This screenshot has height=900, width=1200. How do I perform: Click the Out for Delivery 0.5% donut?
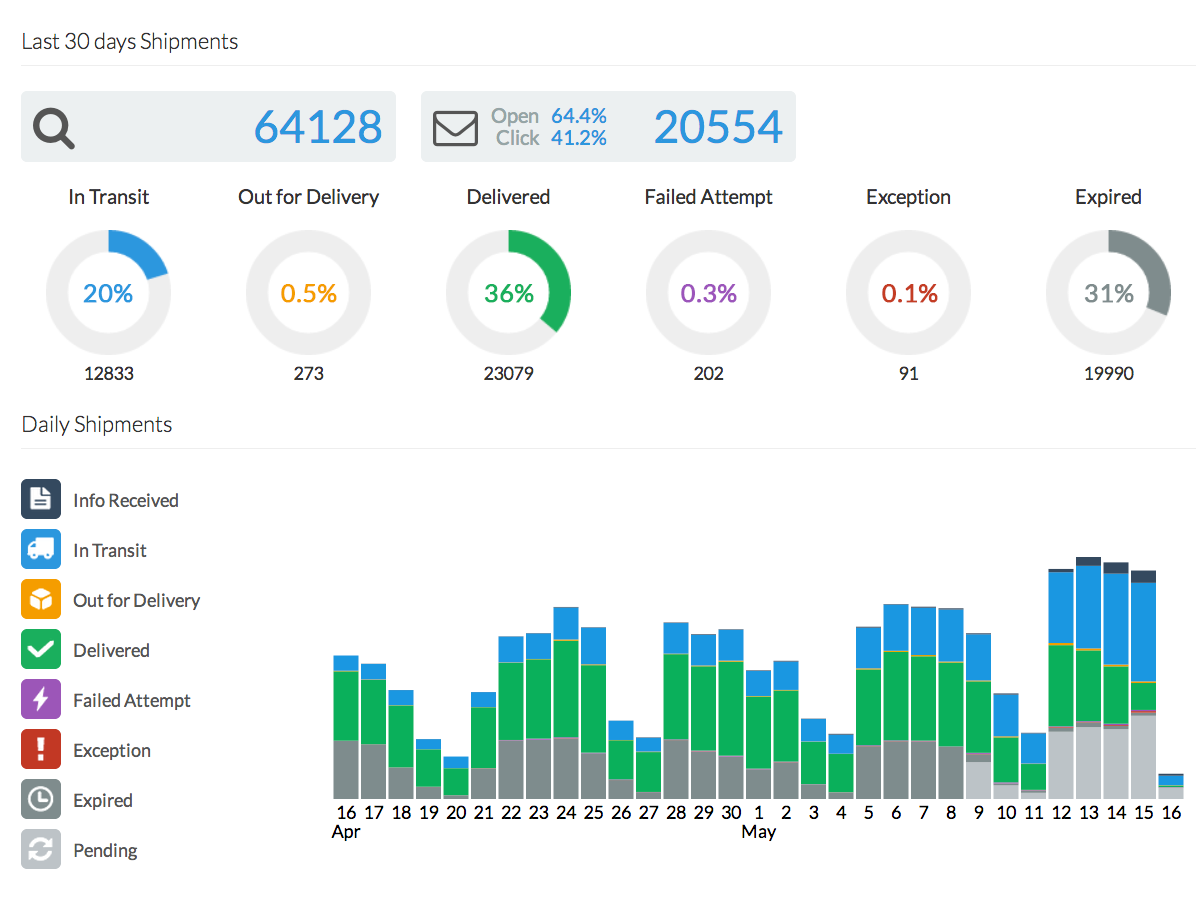click(308, 293)
